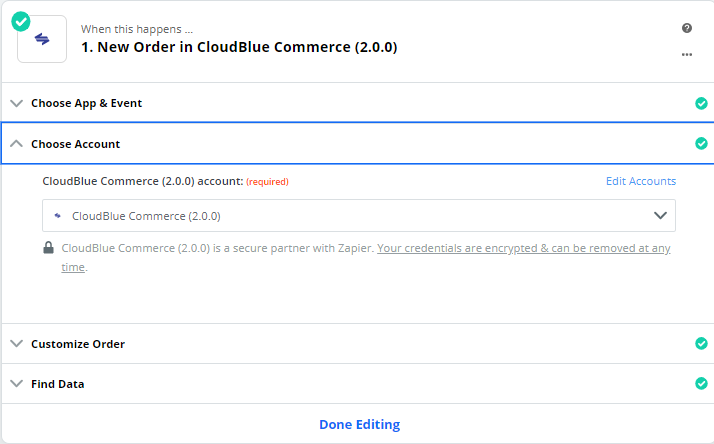Expand the Choose App & Event section chevron
This screenshot has height=444, width=714.
[x=16, y=103]
